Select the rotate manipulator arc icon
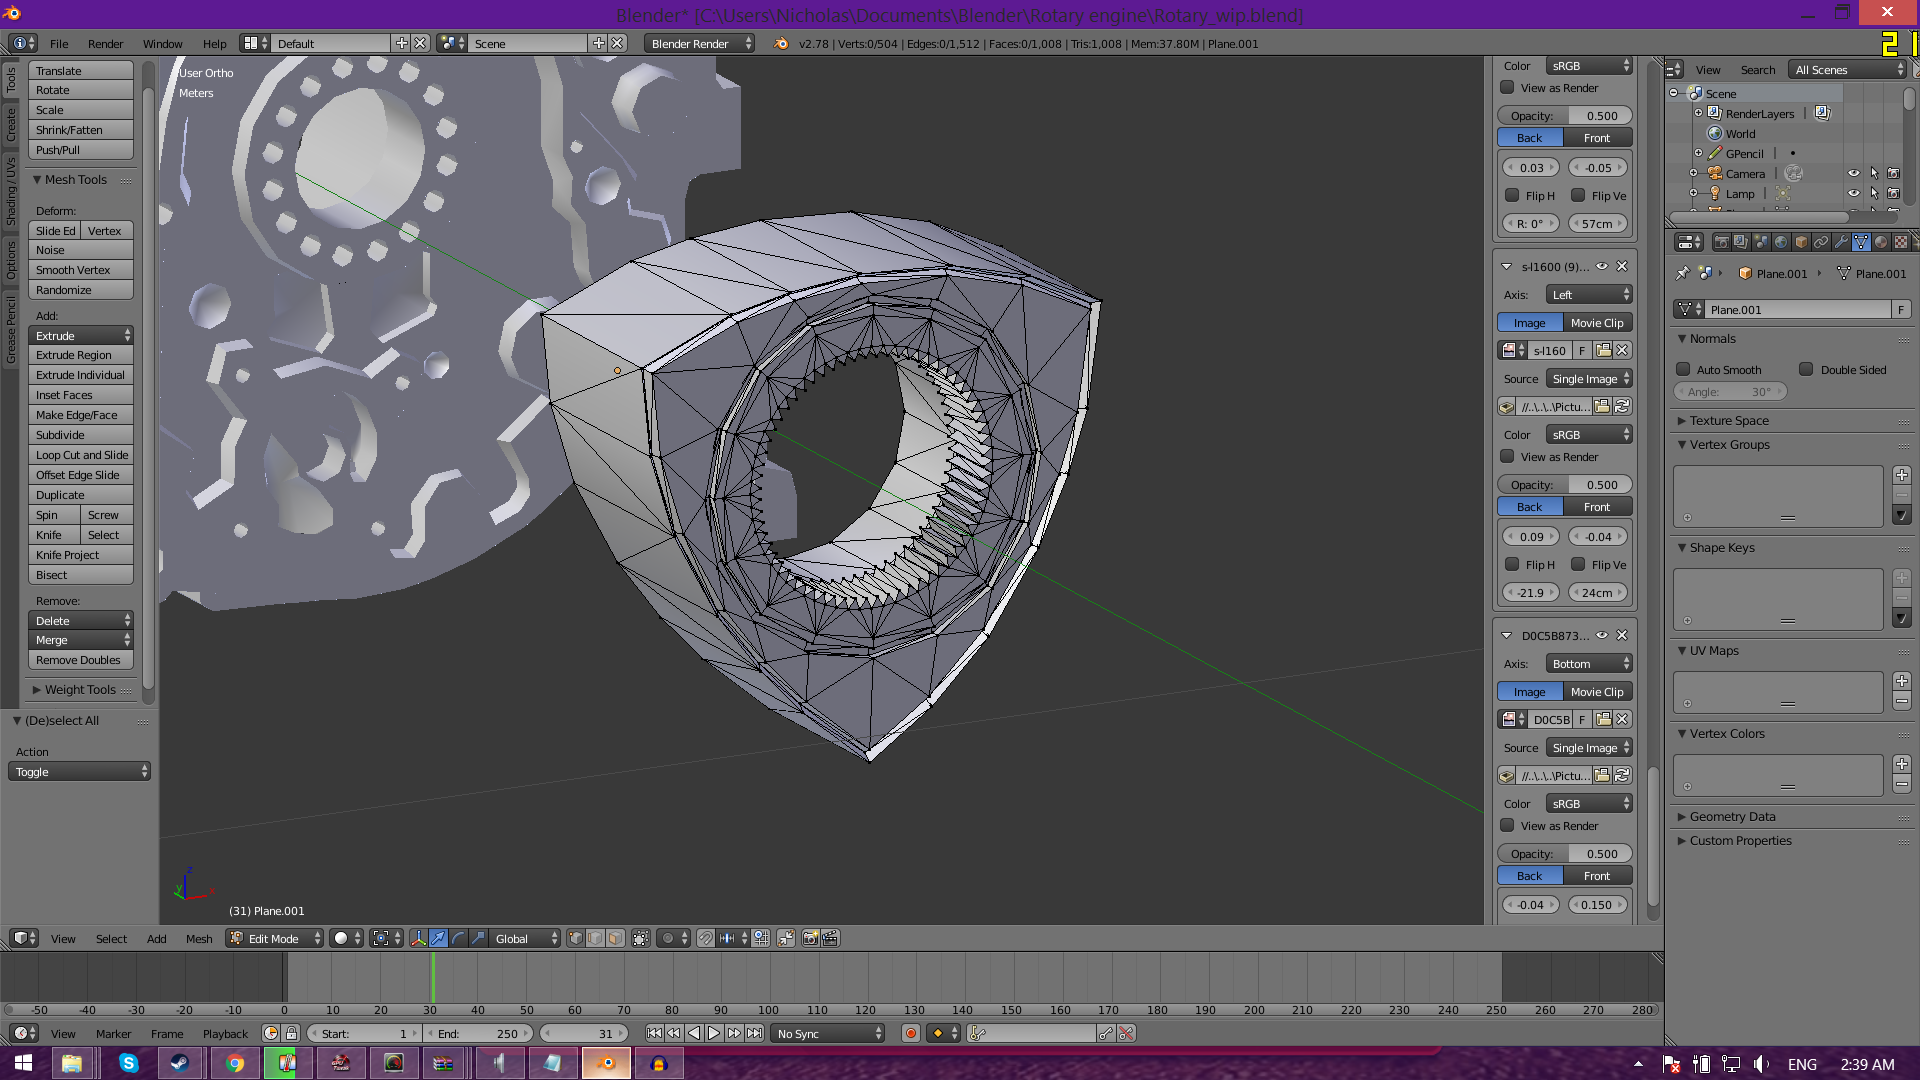This screenshot has height=1080, width=1920. click(x=458, y=938)
